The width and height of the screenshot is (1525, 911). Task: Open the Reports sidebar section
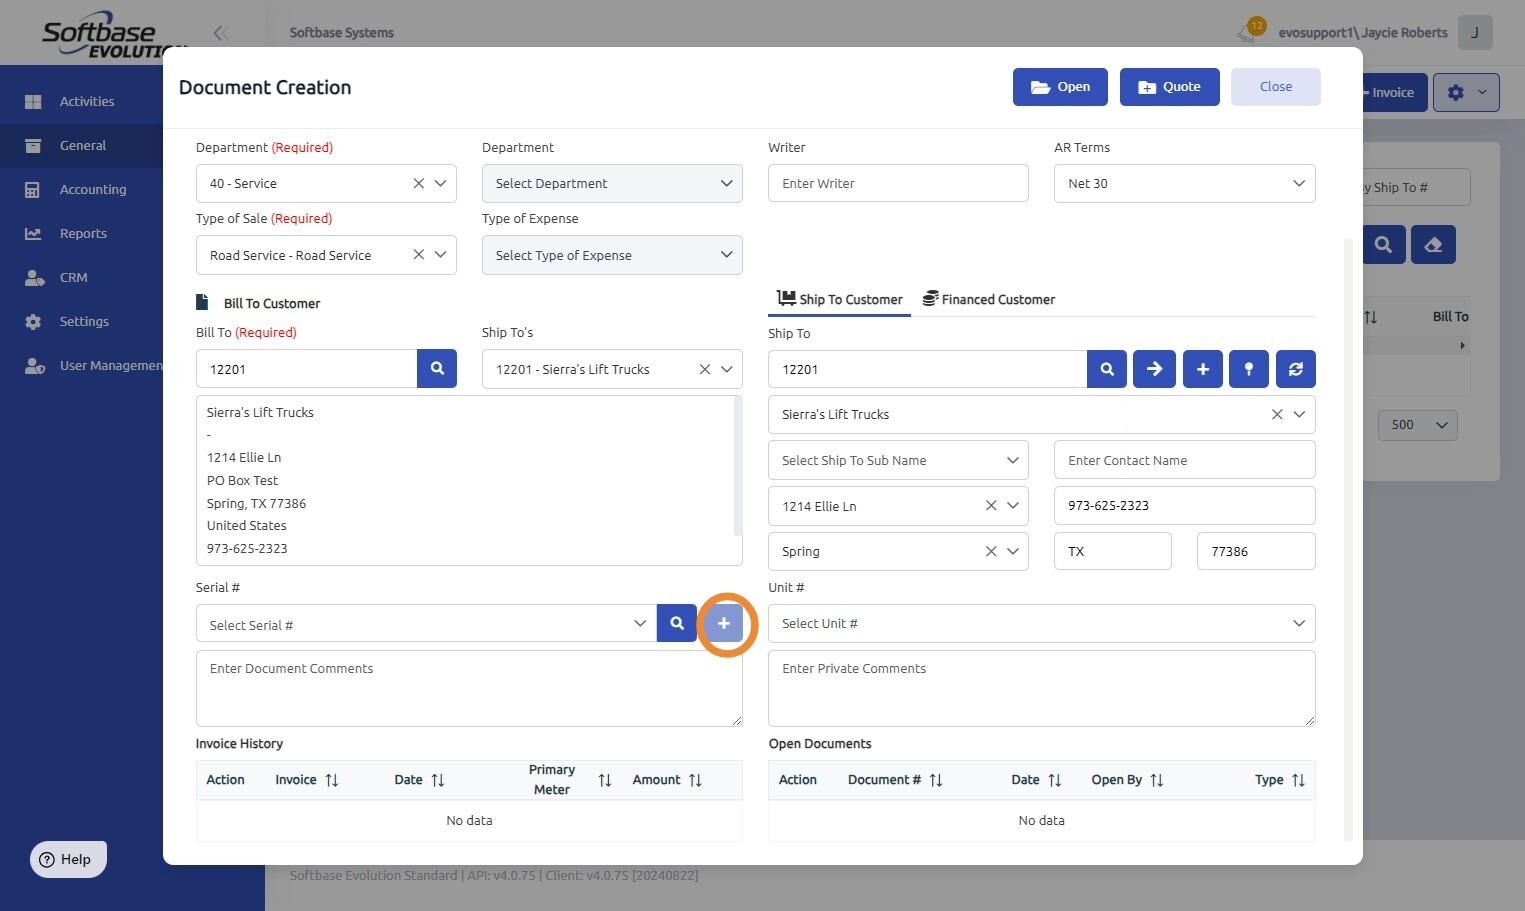pos(82,233)
